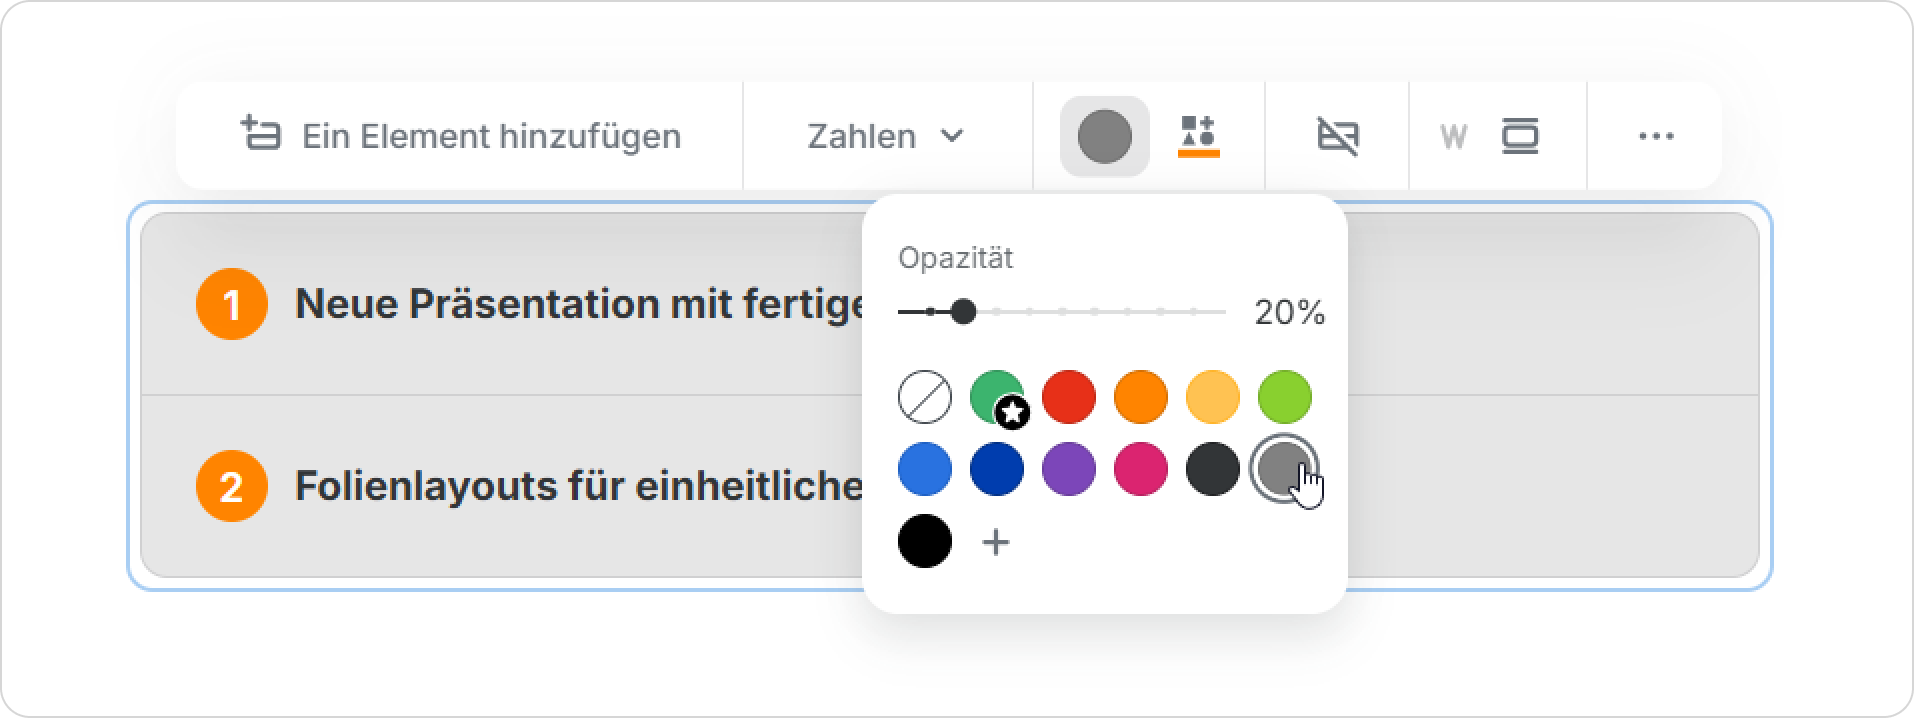The height and width of the screenshot is (718, 1914).
Task: Click the "Neue Präsentation" list item text
Action: pyautogui.click(x=580, y=304)
